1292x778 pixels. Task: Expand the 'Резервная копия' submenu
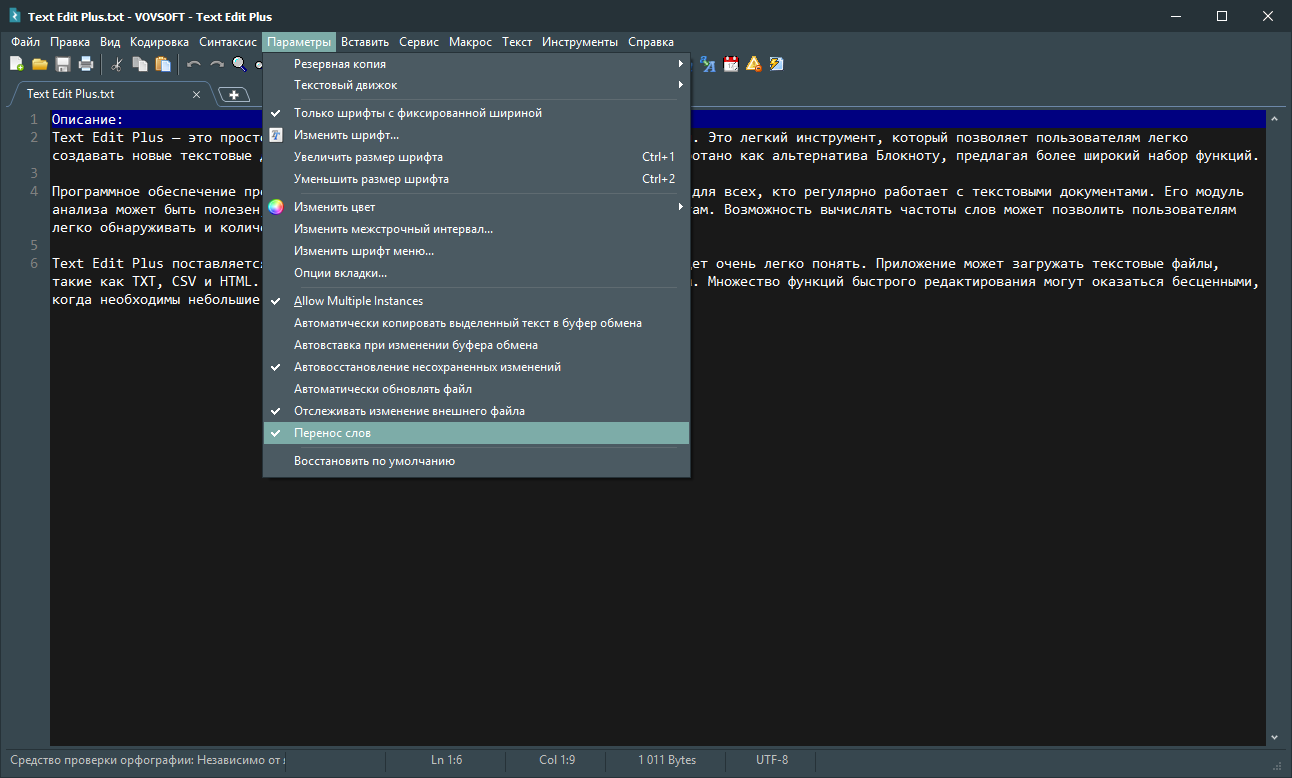(x=340, y=64)
